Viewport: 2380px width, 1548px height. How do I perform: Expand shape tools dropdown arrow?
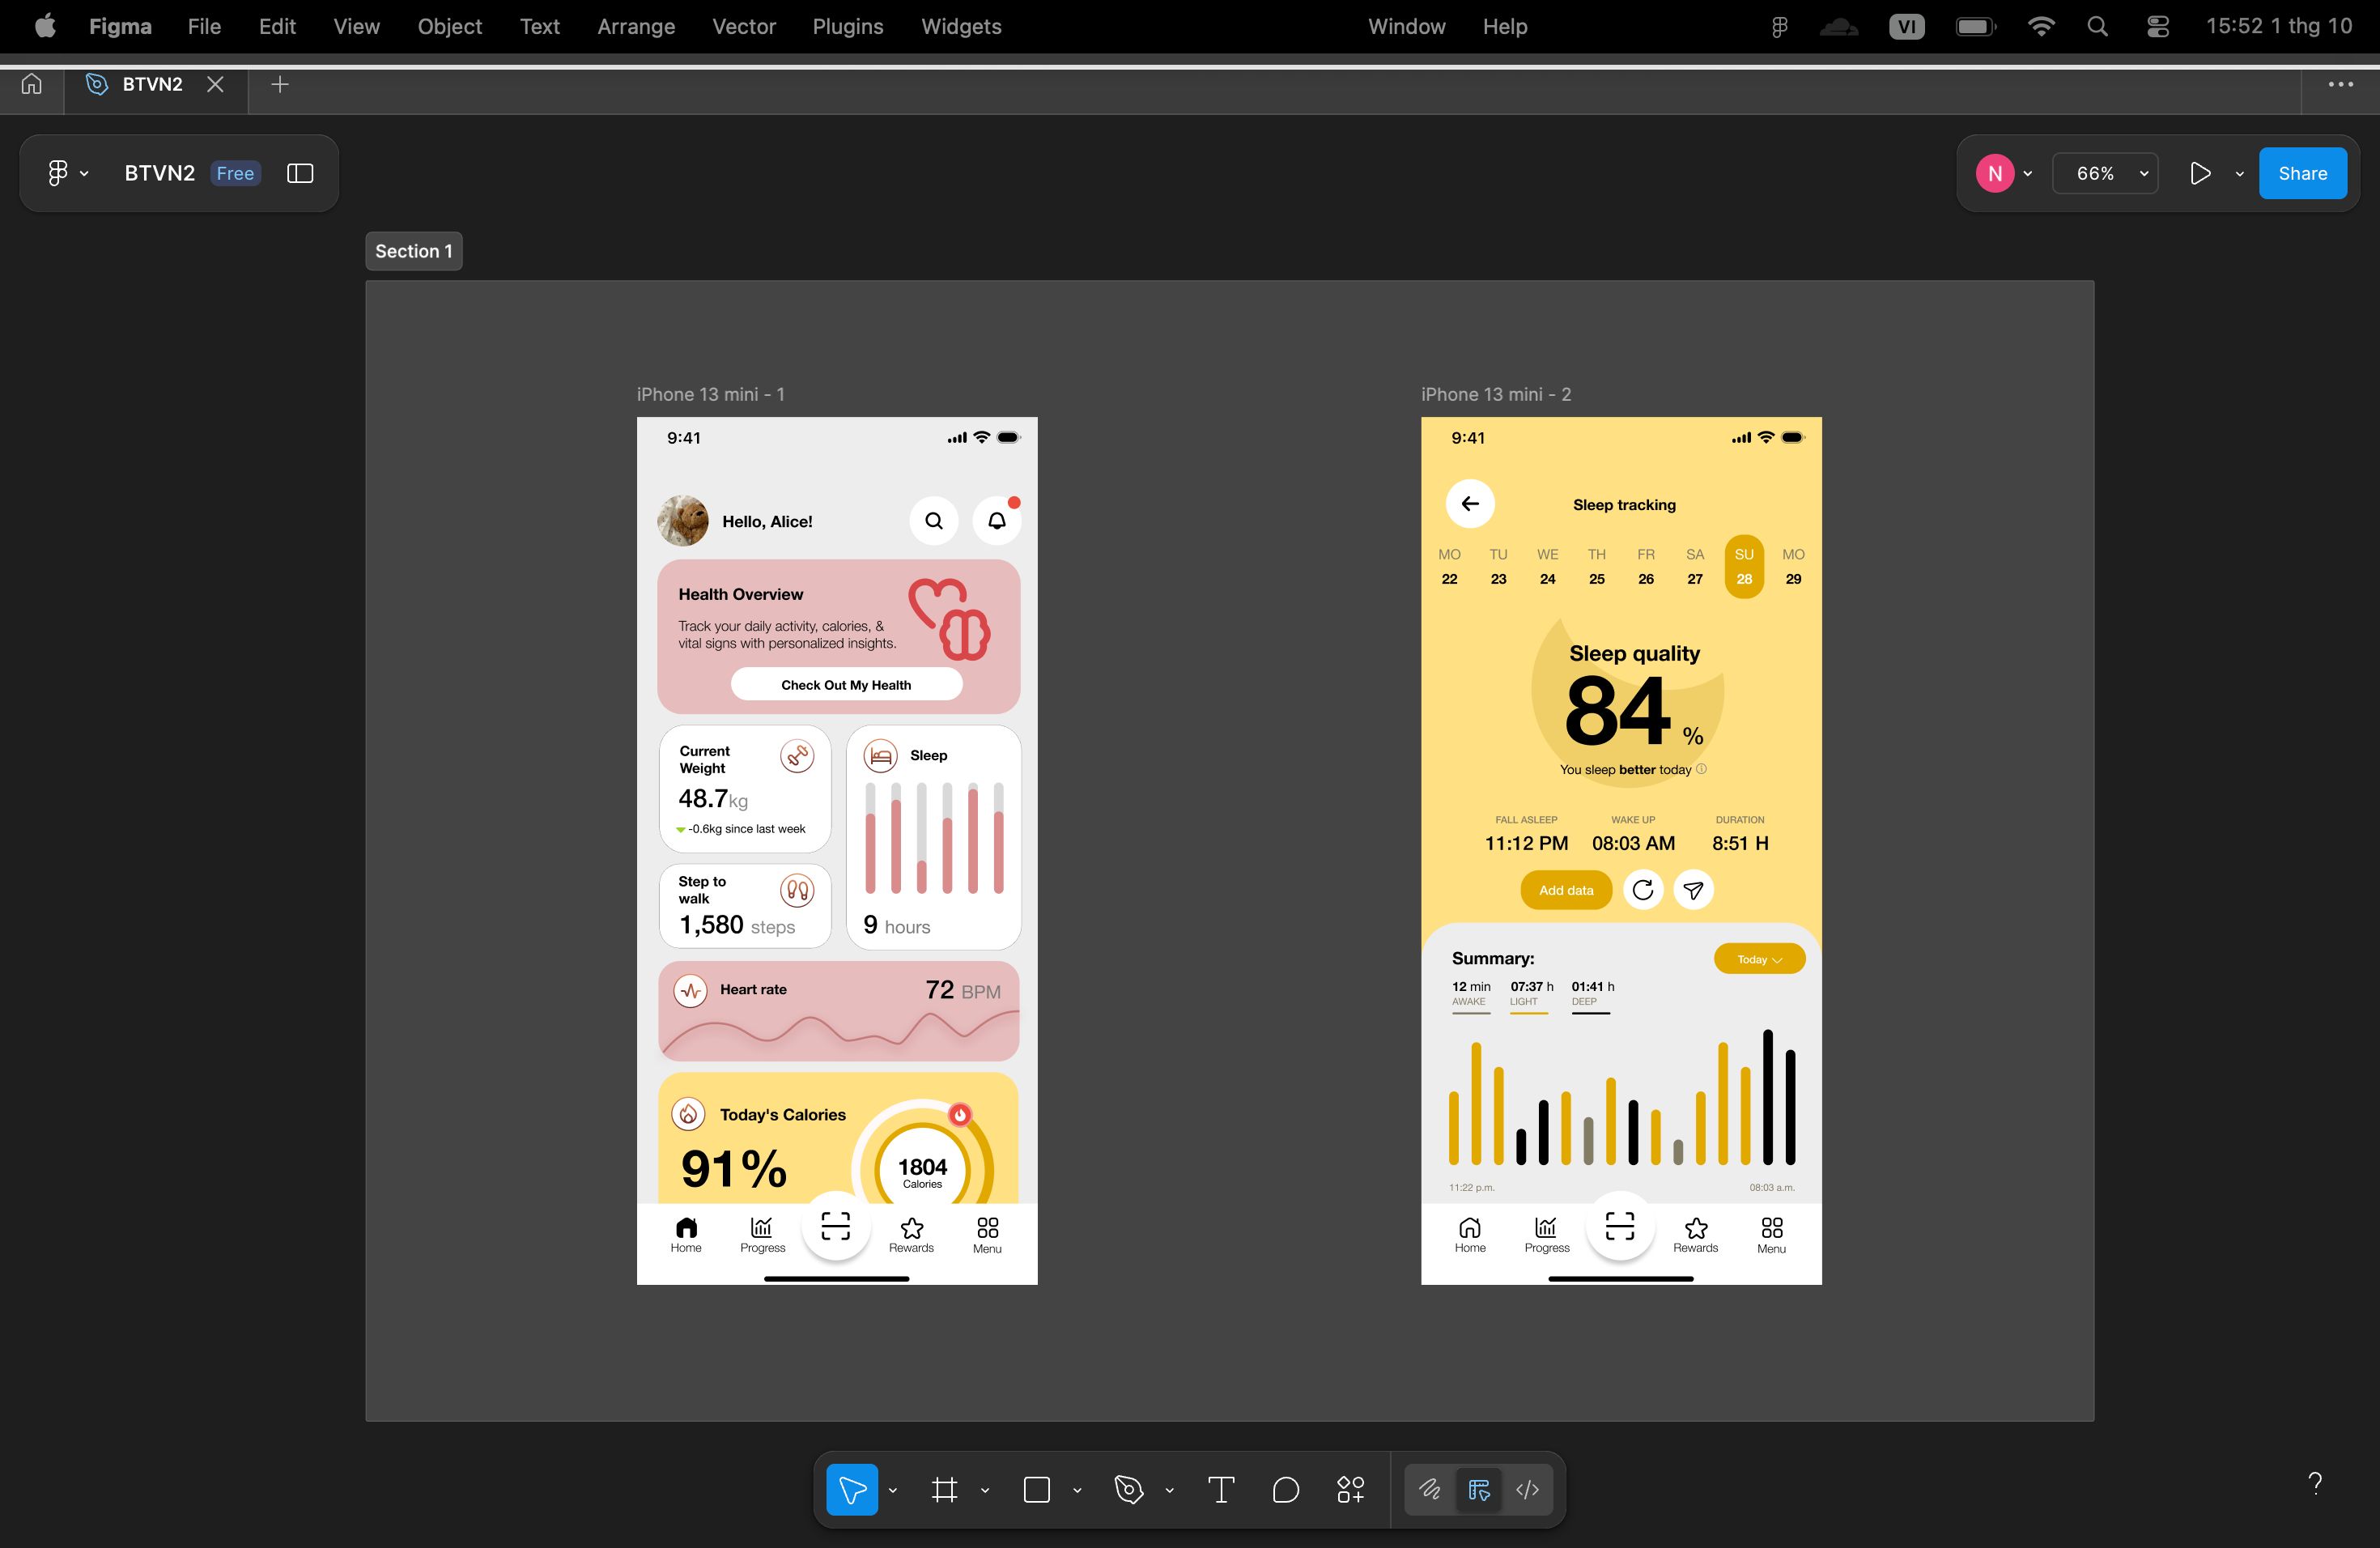click(1077, 1490)
